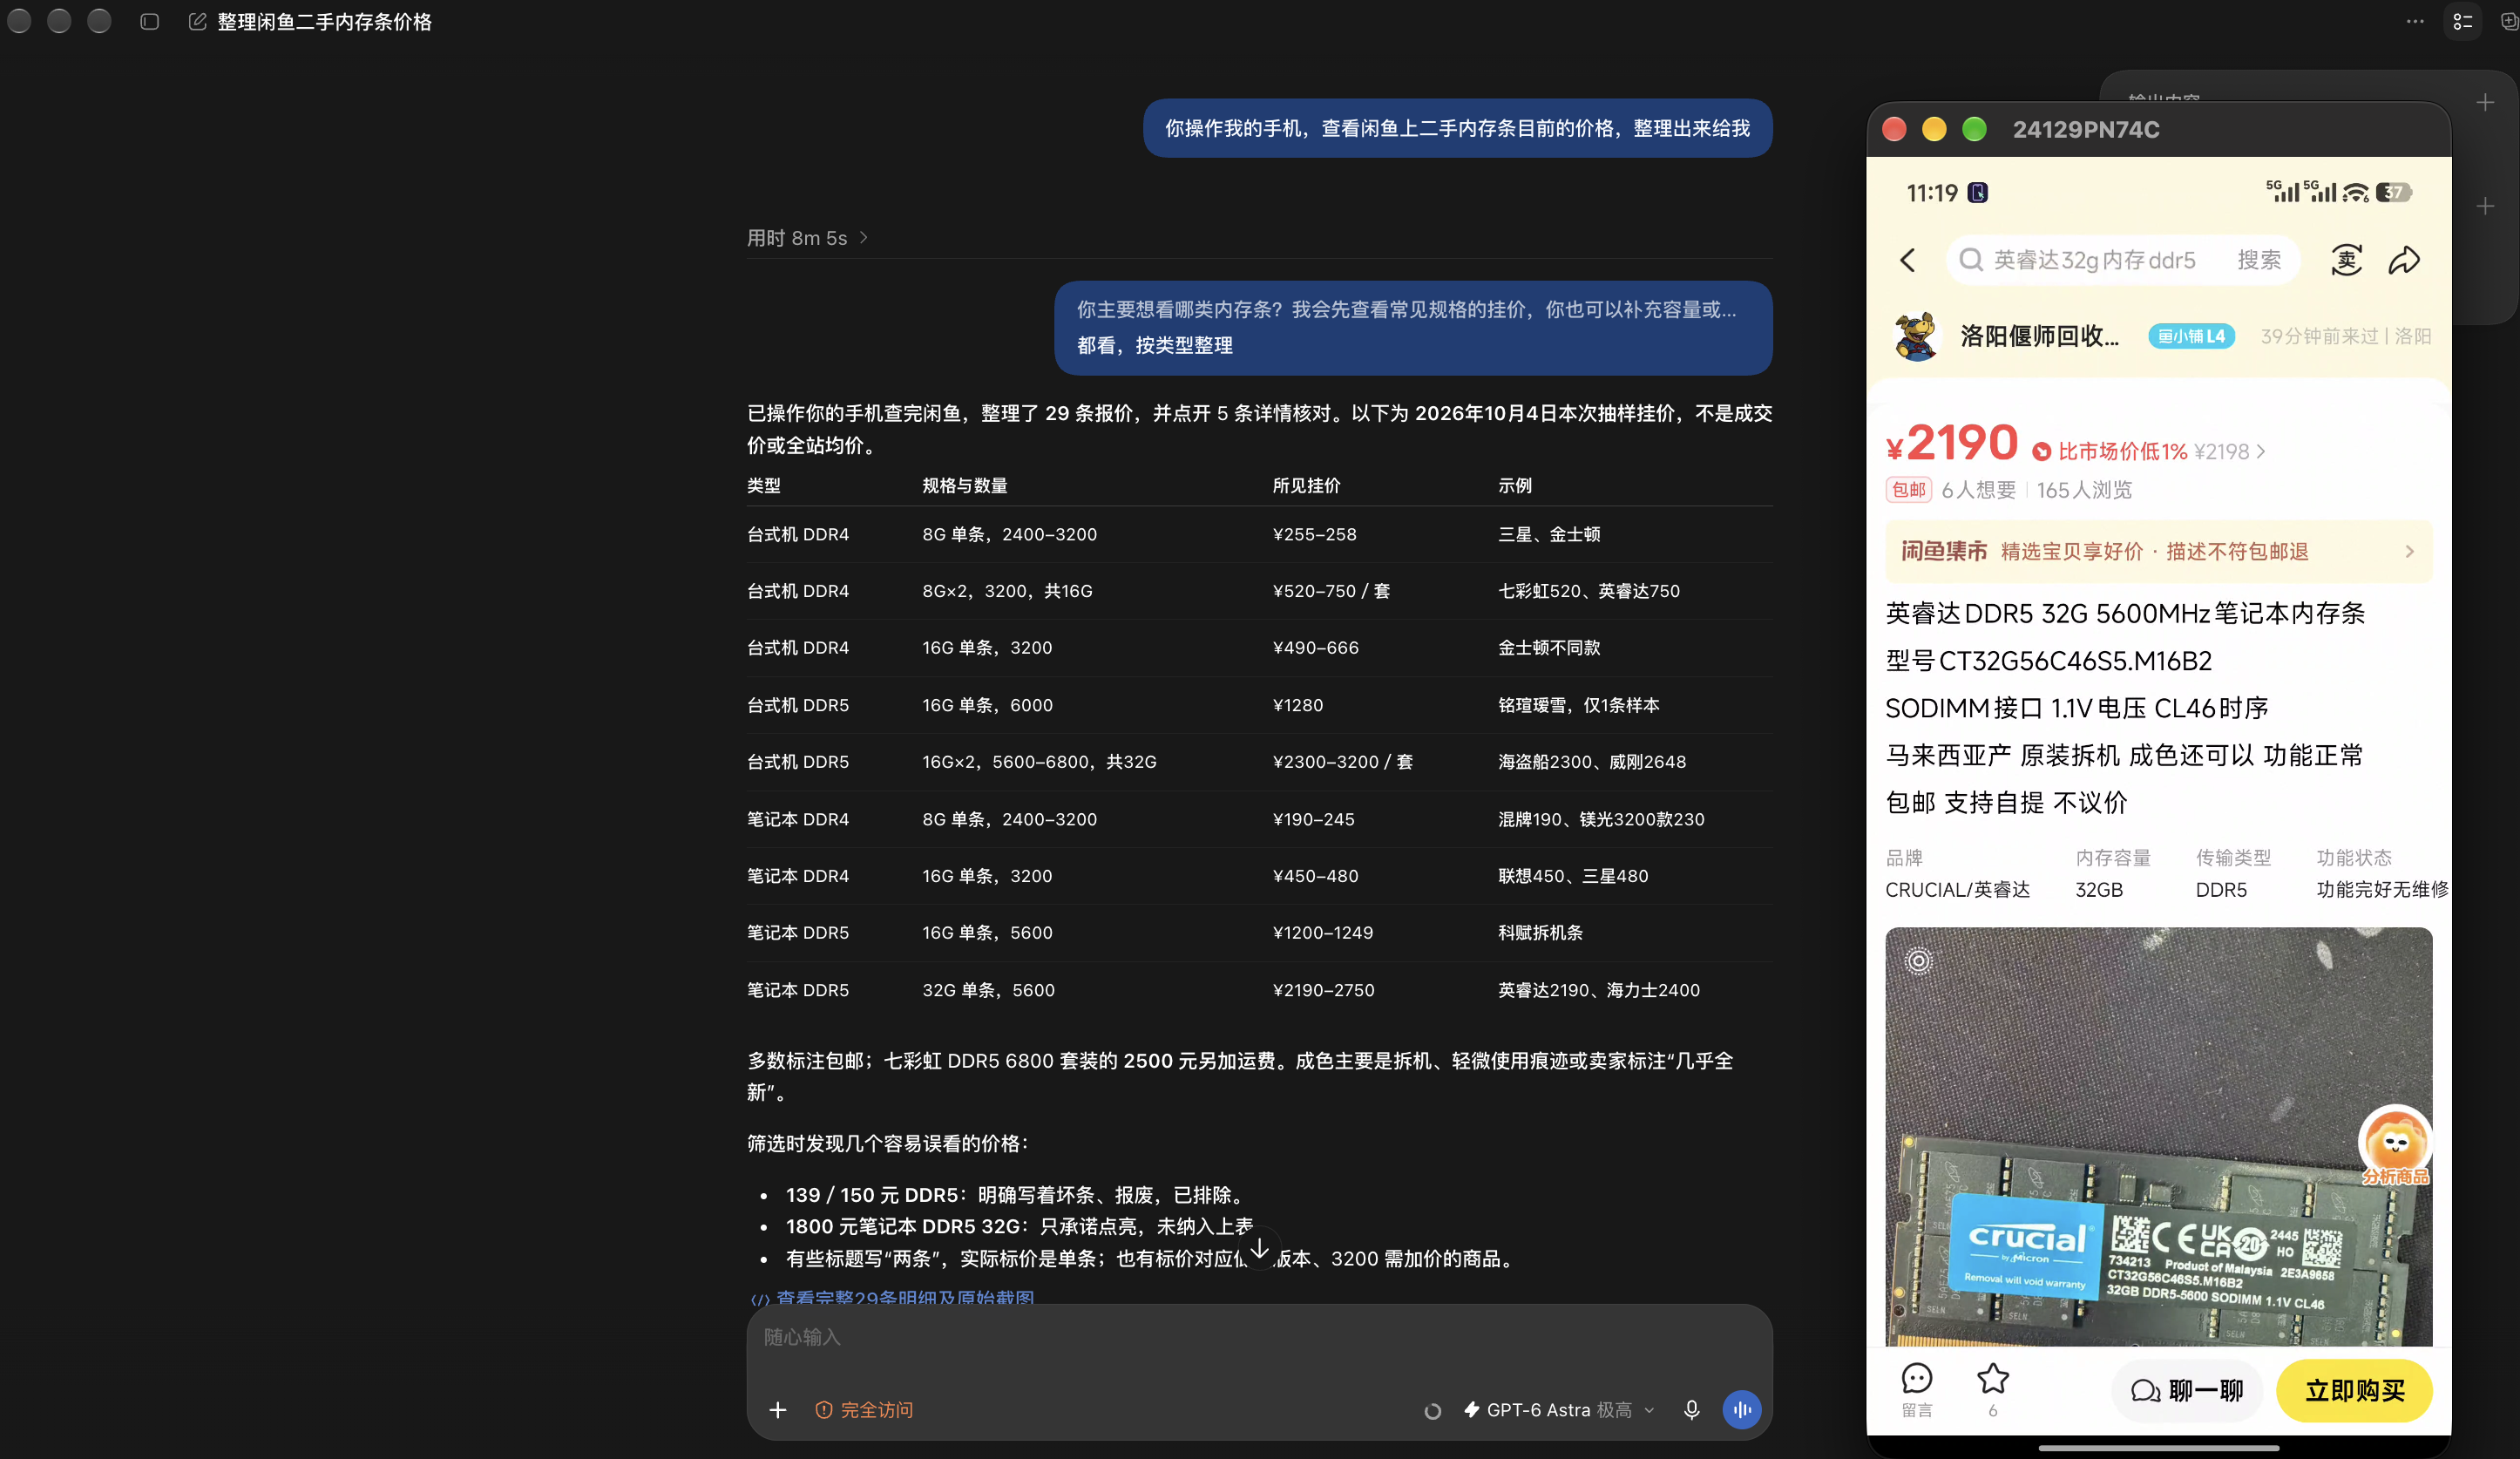Jump to latest with the down-arrow button

click(x=1260, y=1249)
